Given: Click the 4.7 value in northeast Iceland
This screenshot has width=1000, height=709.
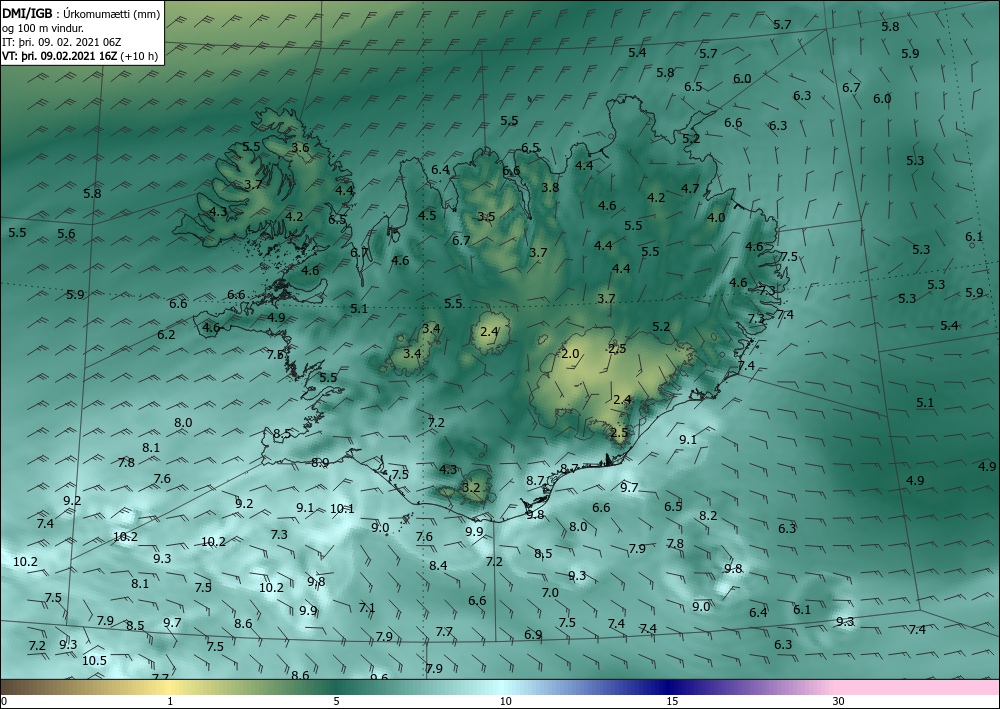Looking at the screenshot, I should coord(690,189).
